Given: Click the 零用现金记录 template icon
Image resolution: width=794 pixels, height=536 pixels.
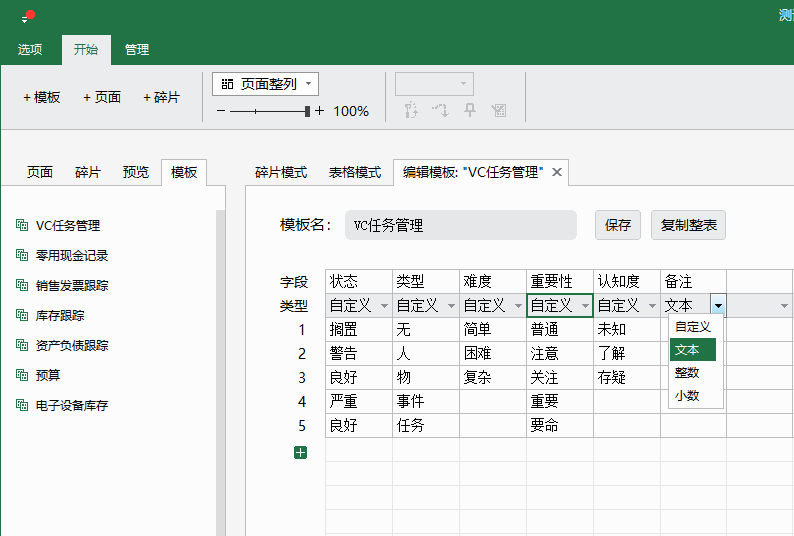Looking at the screenshot, I should pyautogui.click(x=22, y=255).
